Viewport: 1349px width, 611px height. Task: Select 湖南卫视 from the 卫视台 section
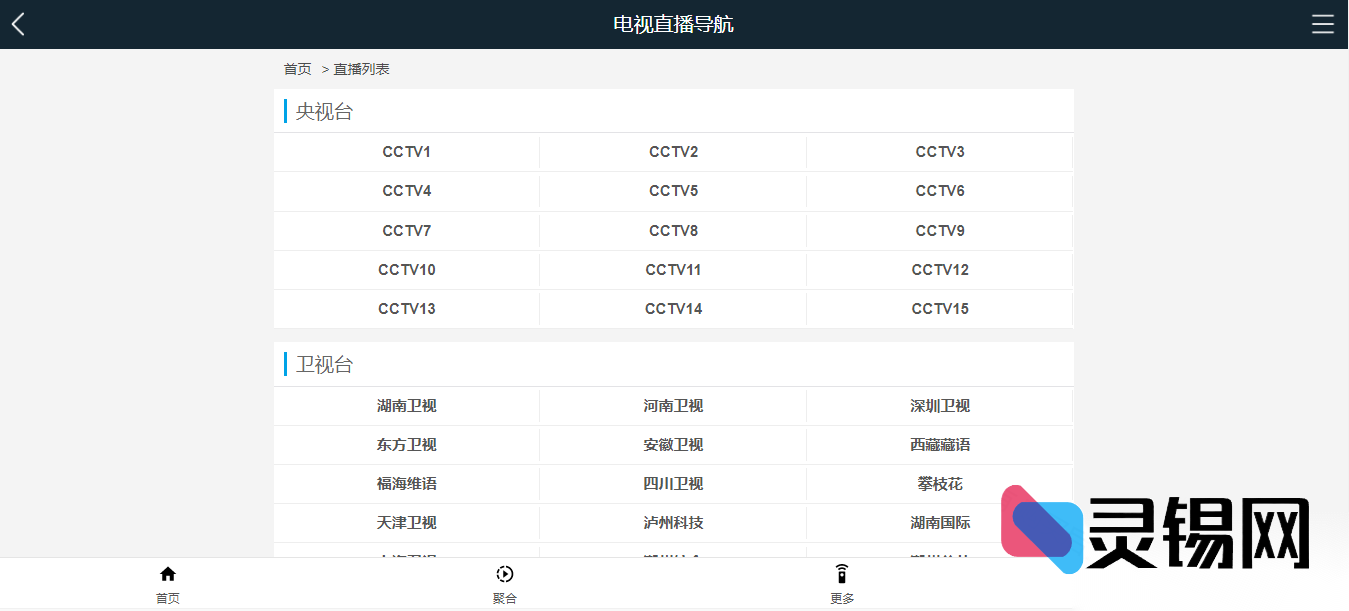pos(406,405)
